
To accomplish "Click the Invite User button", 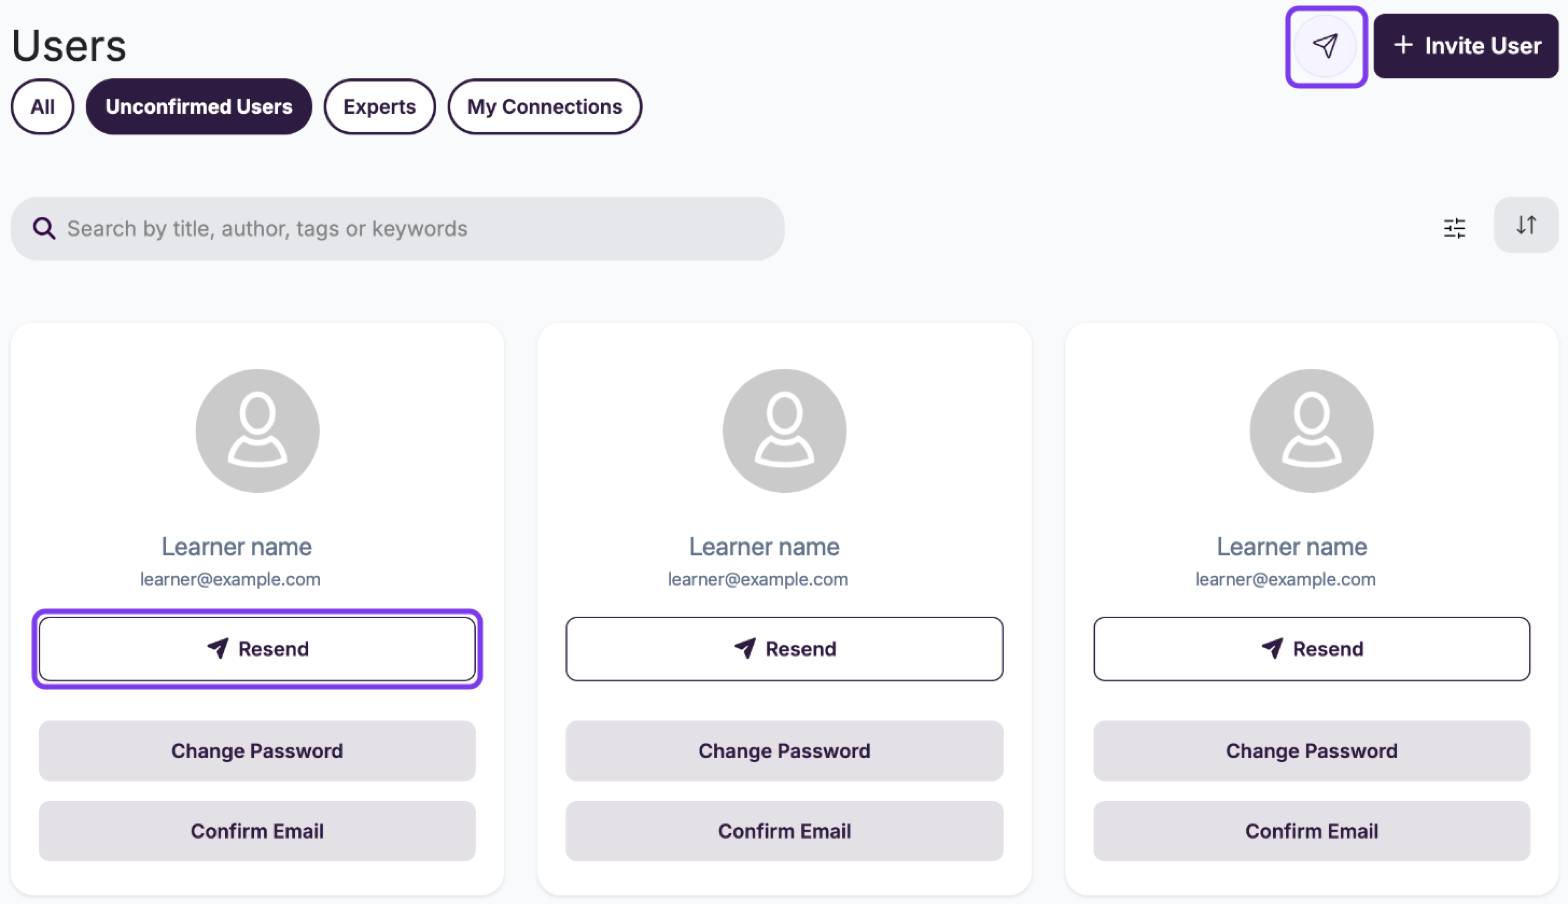I will (1466, 46).
